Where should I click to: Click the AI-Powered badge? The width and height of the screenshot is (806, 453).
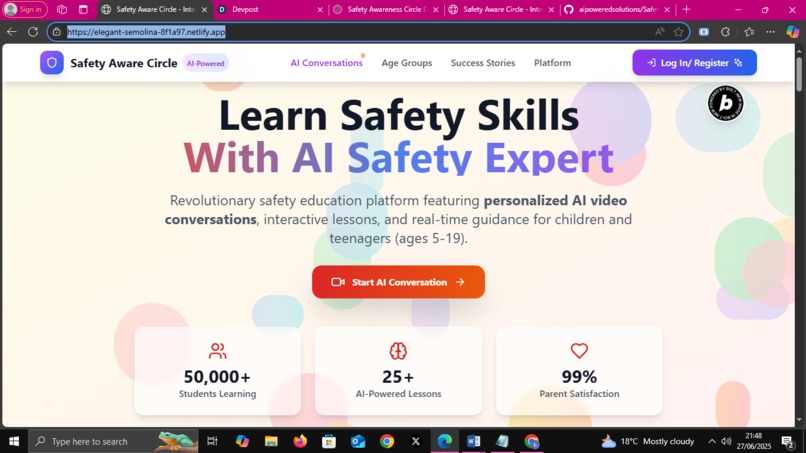coord(206,63)
